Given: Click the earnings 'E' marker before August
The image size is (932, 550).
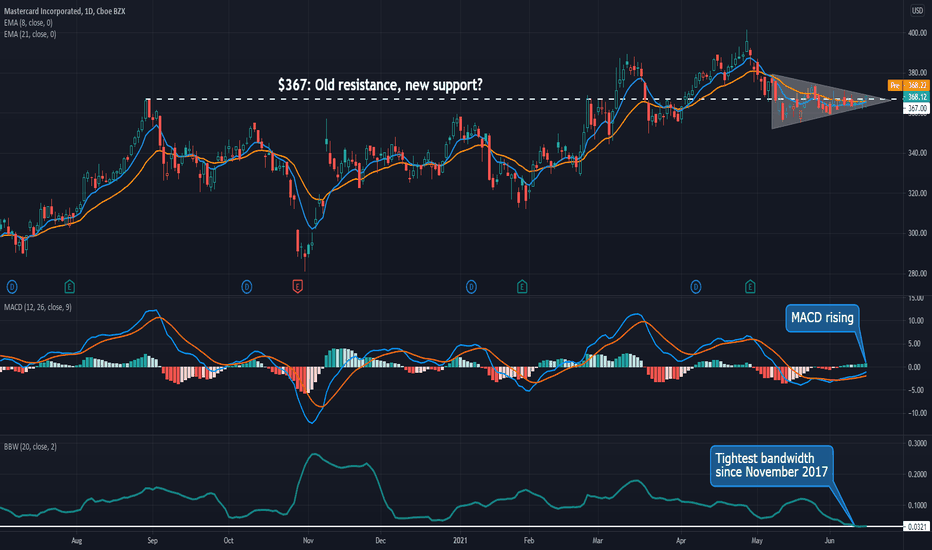Looking at the screenshot, I should click(x=70, y=287).
